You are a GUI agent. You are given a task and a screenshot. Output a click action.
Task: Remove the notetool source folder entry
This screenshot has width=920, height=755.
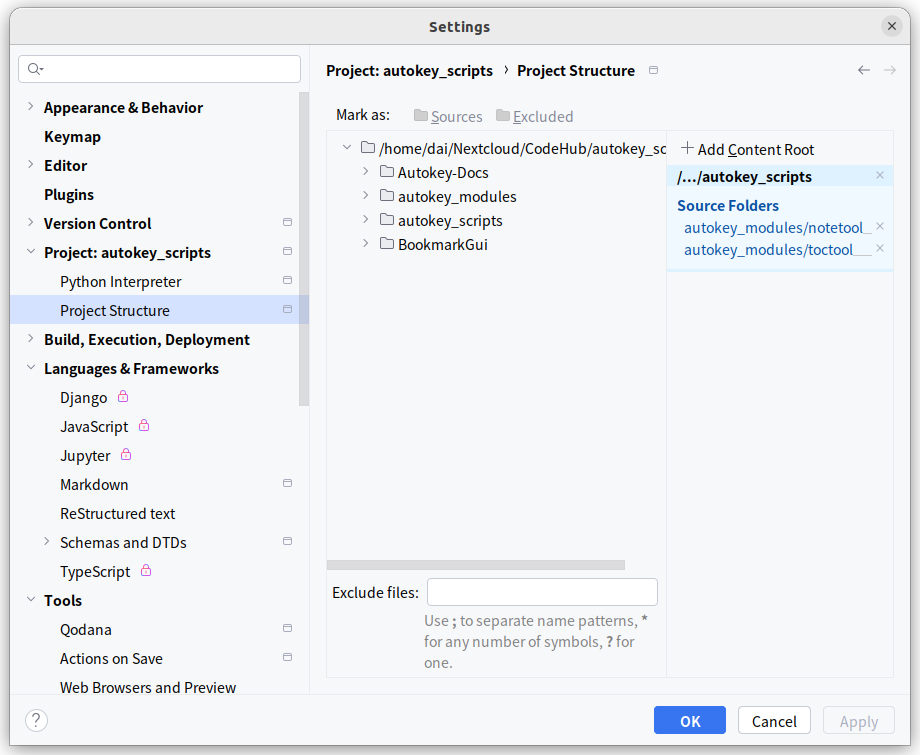pyautogui.click(x=880, y=227)
